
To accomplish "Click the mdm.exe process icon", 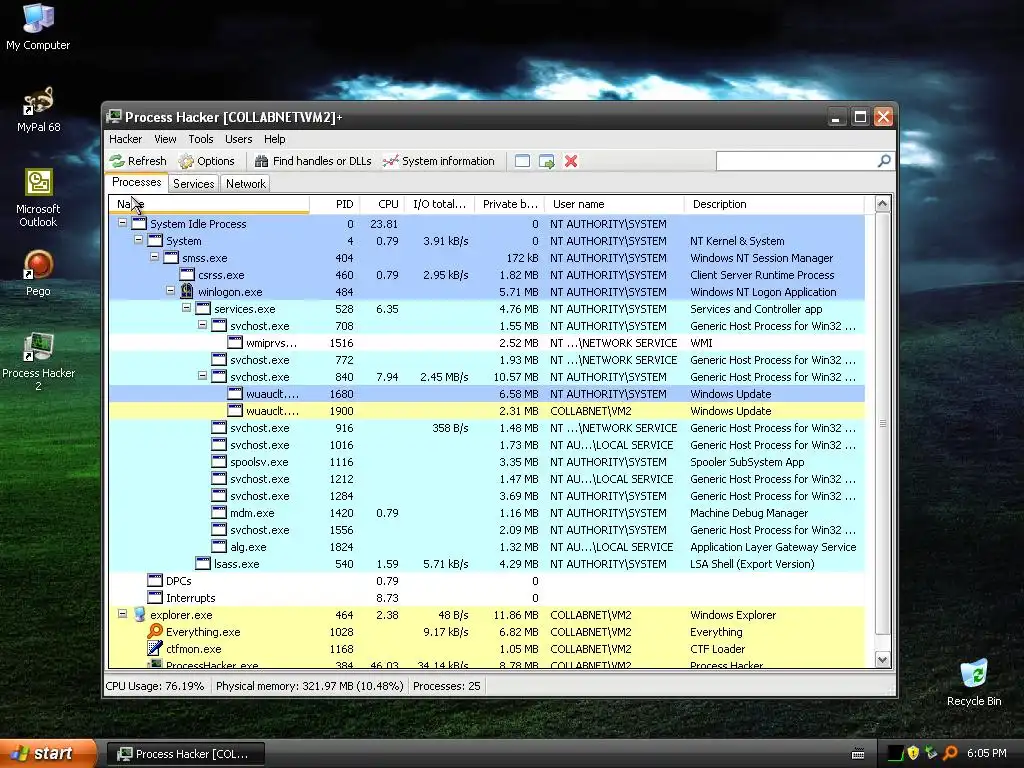I will tap(219, 513).
